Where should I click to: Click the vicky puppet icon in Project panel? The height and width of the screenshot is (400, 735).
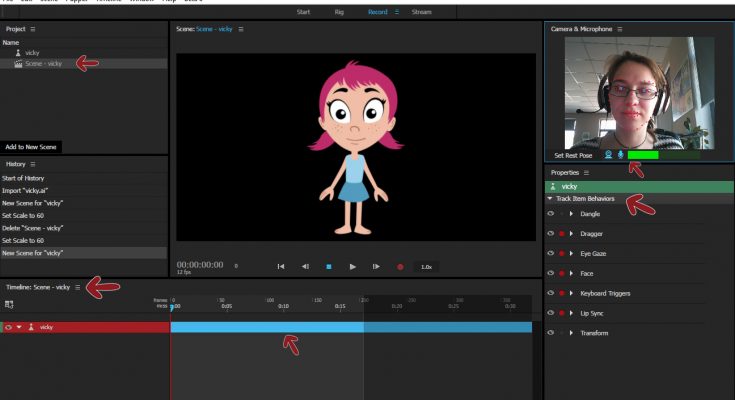18,53
